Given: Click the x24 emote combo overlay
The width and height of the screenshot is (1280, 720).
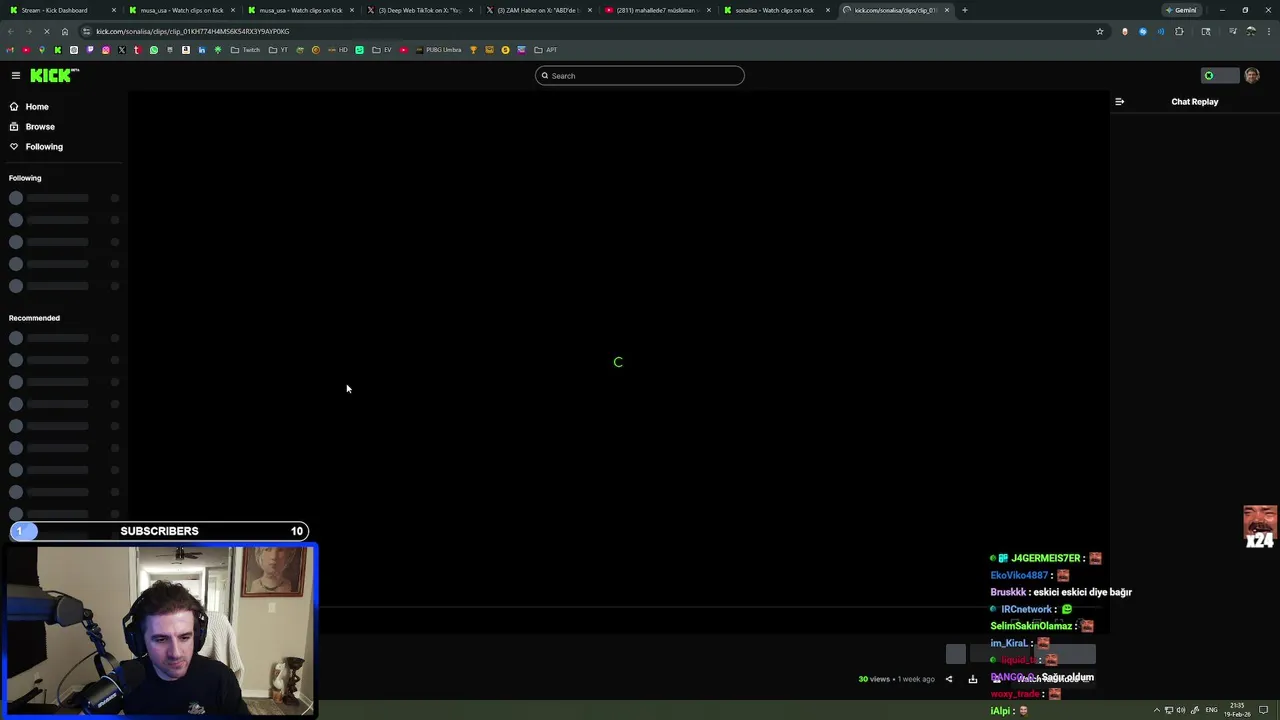Looking at the screenshot, I should coord(1259,527).
